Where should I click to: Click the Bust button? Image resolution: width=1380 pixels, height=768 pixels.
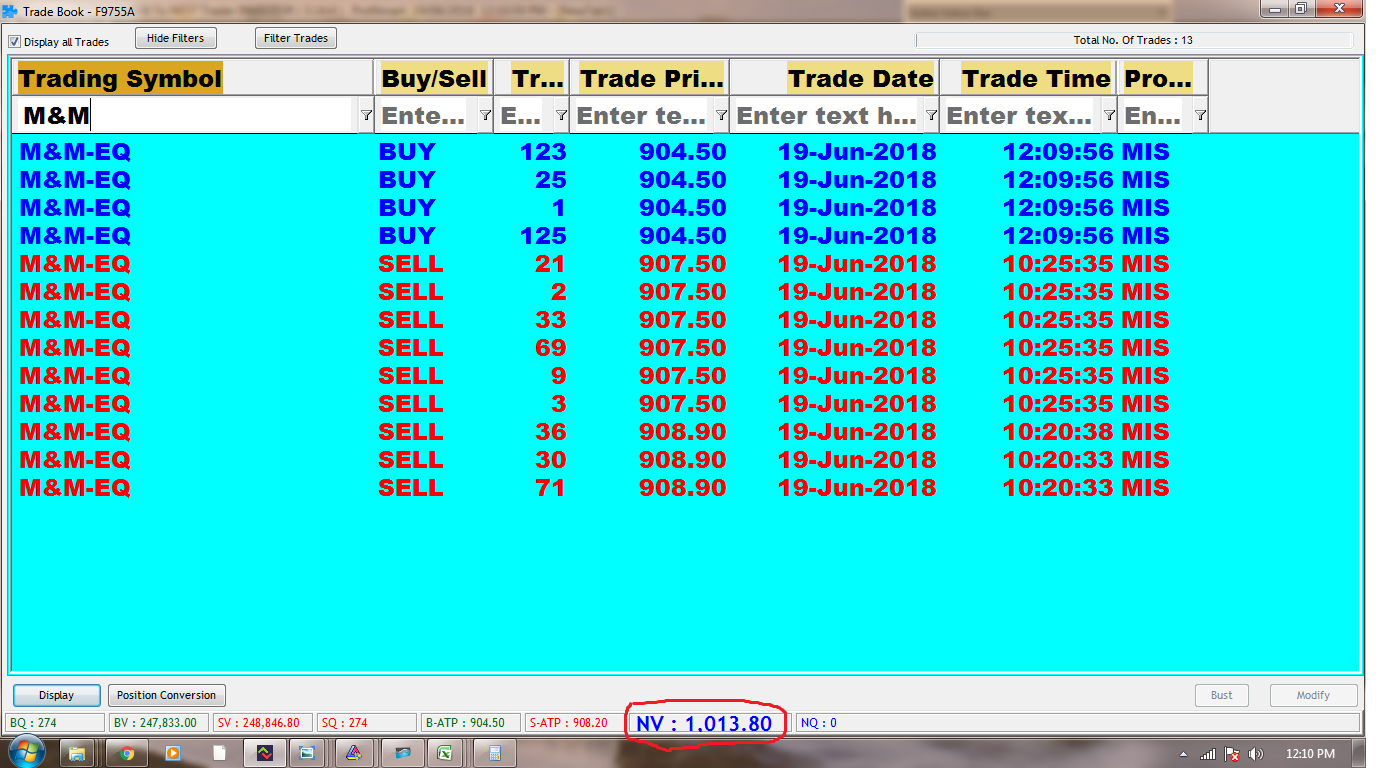pyautogui.click(x=1222, y=695)
